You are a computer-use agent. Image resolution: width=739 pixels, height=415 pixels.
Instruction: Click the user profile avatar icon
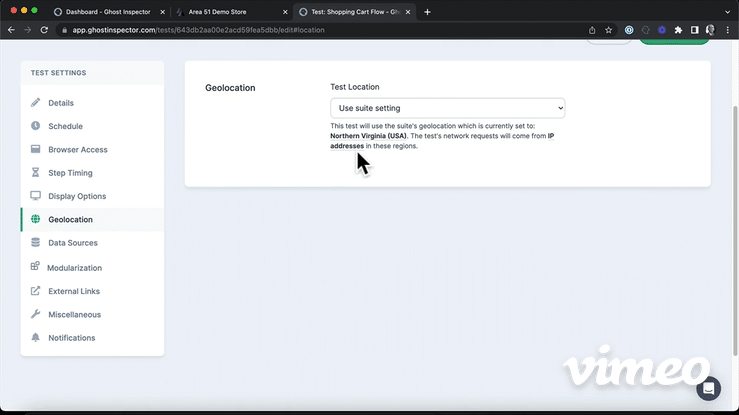pos(710,30)
